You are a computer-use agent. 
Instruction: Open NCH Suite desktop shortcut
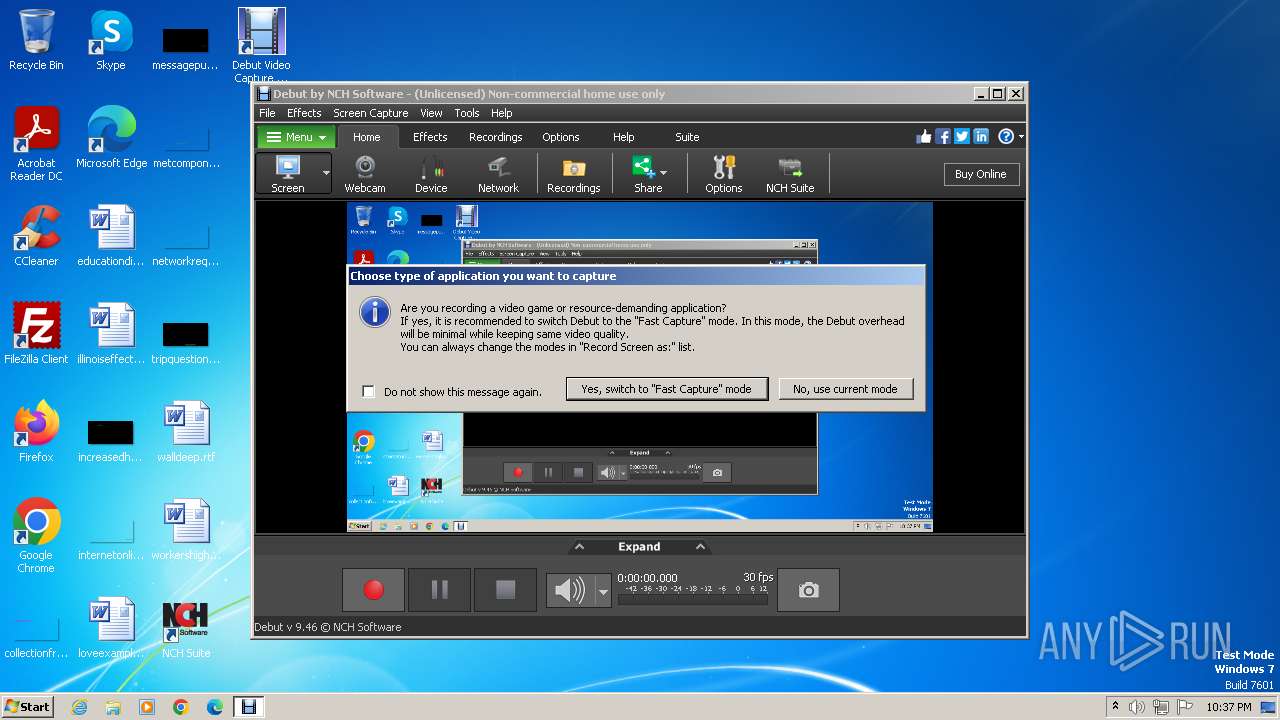(186, 628)
